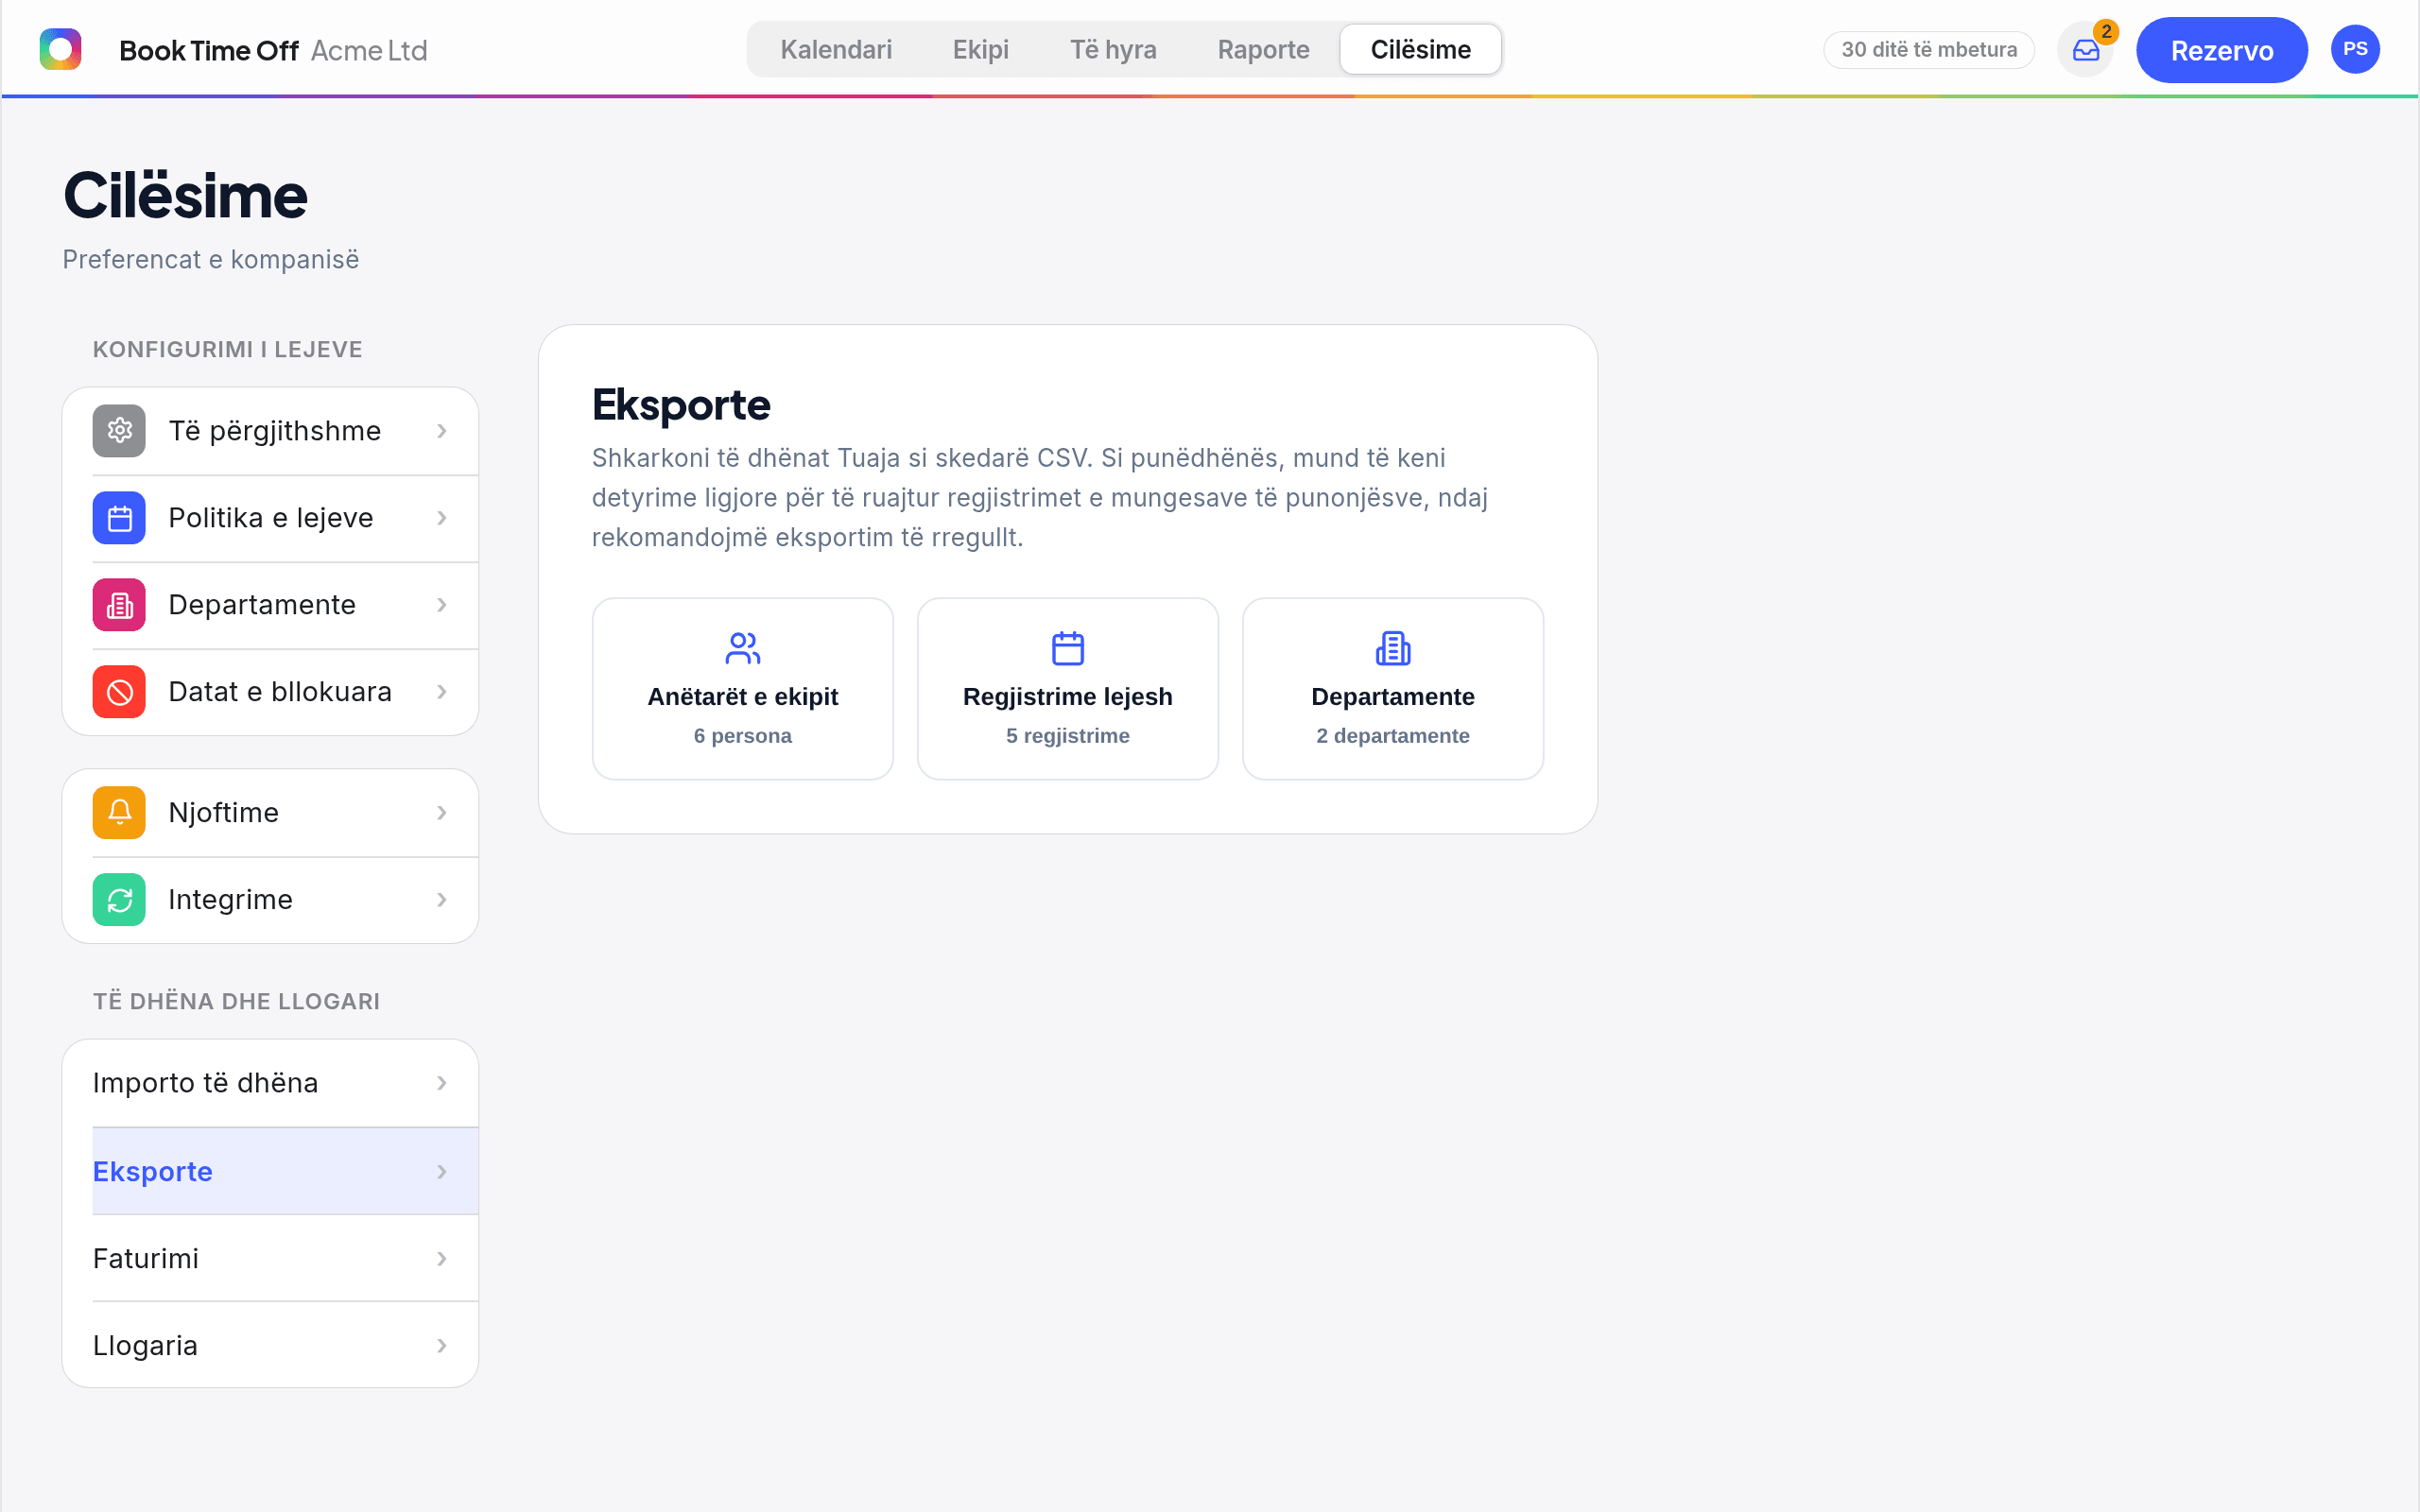Screen dimensions: 2420x1512
Task: Click the 30 ditë të mbetura pill
Action: point(1928,50)
